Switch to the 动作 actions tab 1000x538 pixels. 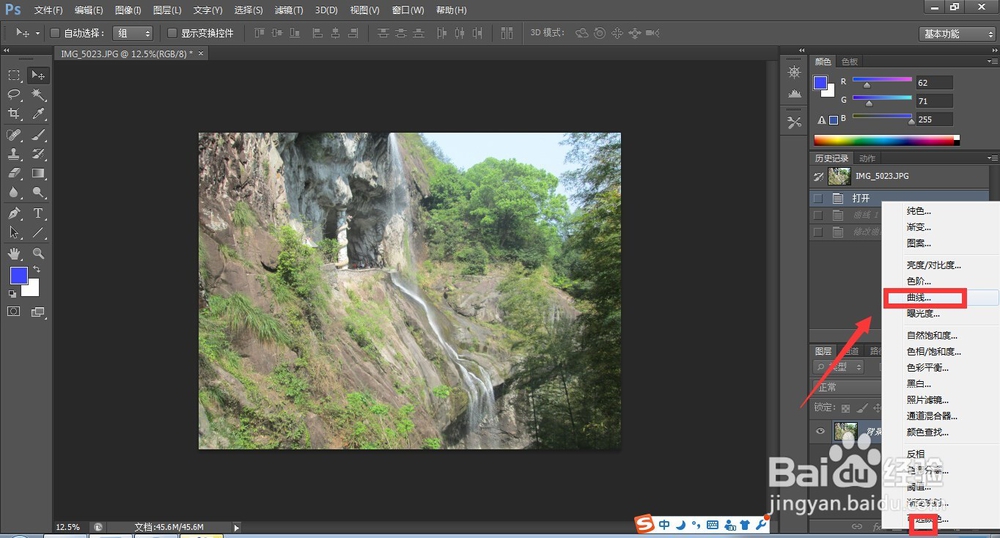(x=867, y=158)
